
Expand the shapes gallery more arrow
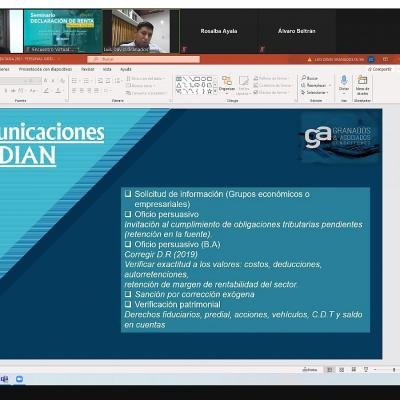pyautogui.click(x=215, y=91)
